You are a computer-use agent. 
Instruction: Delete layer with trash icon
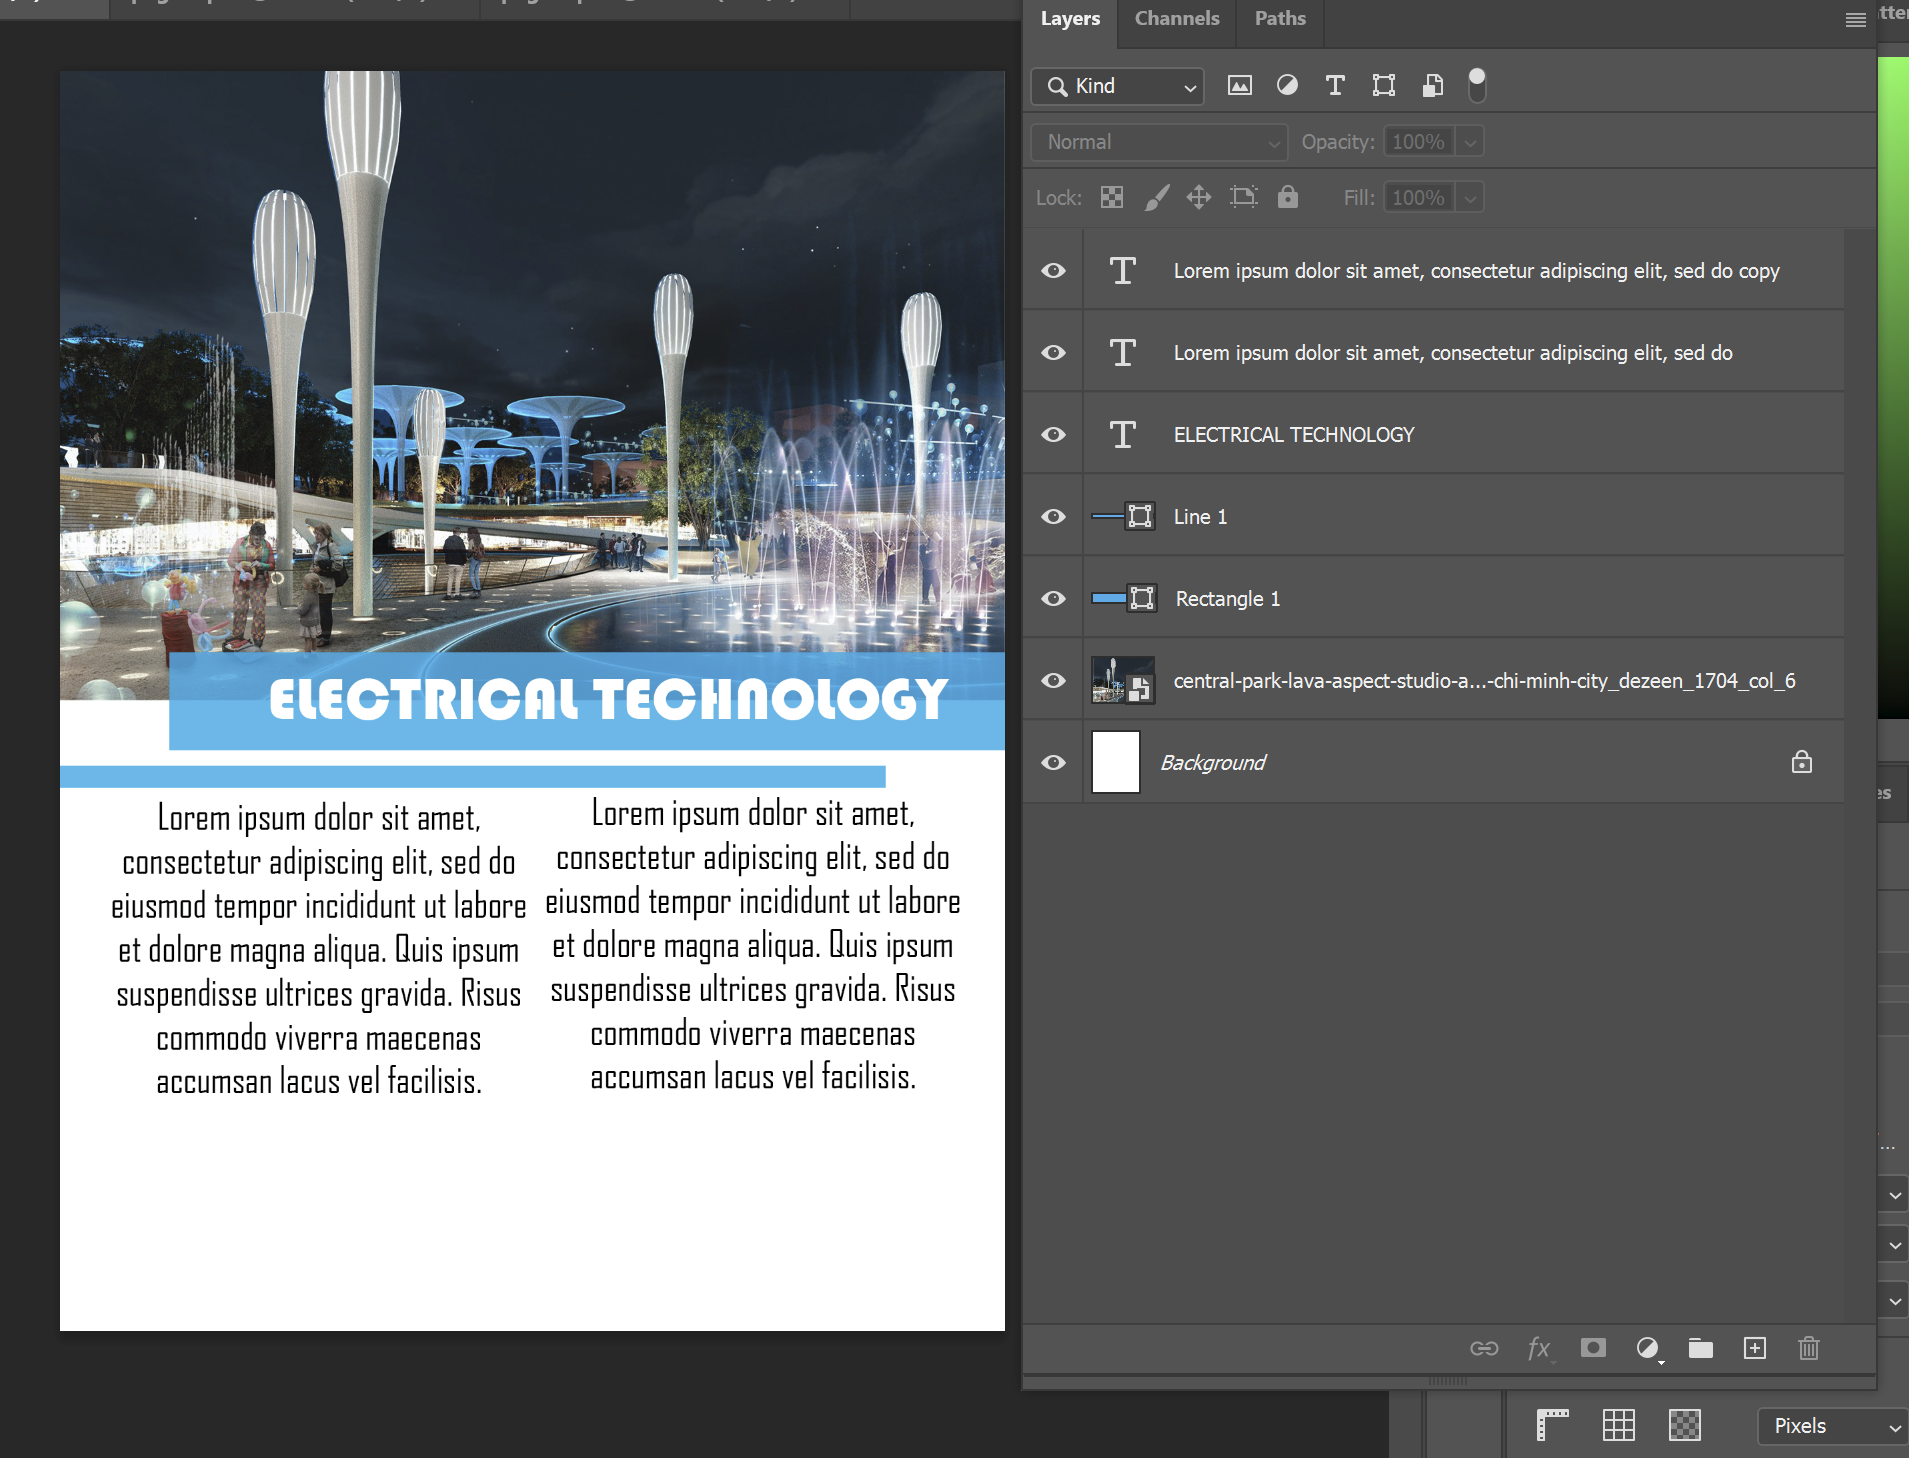1808,1348
